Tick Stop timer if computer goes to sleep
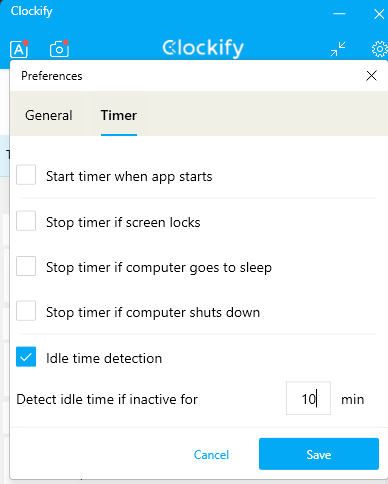Viewport: 388px width, 484px height. click(x=26, y=266)
